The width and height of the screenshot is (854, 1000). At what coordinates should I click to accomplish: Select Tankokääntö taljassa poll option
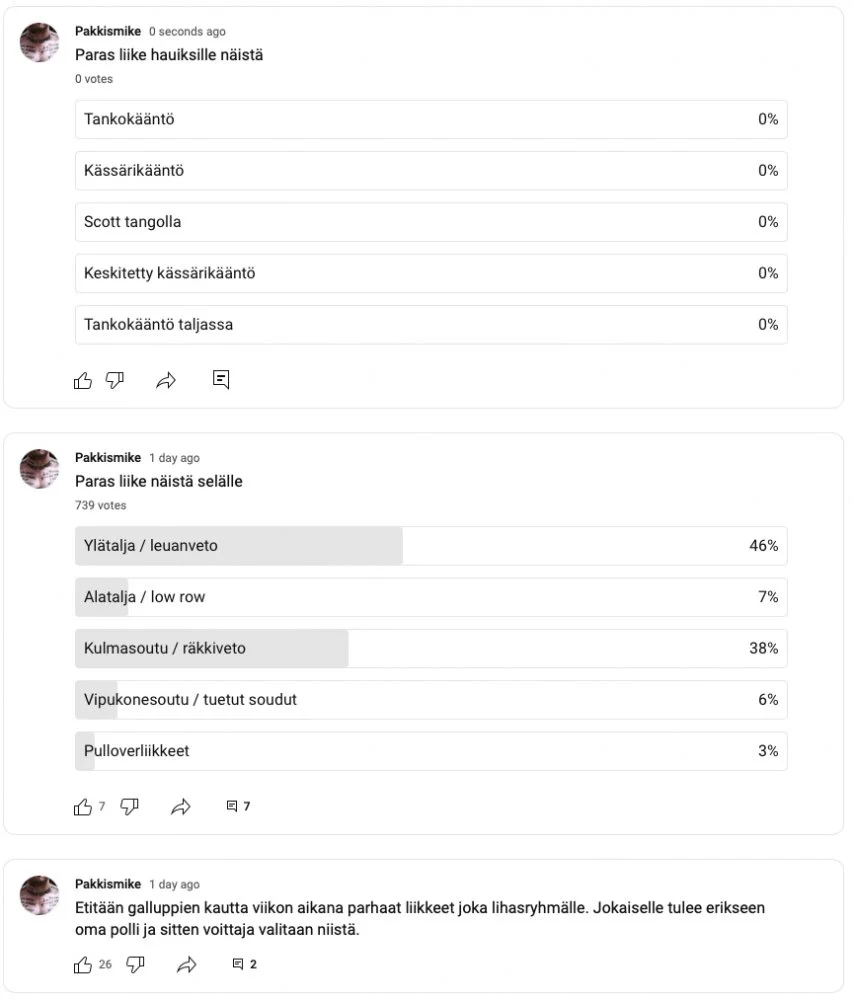(431, 324)
